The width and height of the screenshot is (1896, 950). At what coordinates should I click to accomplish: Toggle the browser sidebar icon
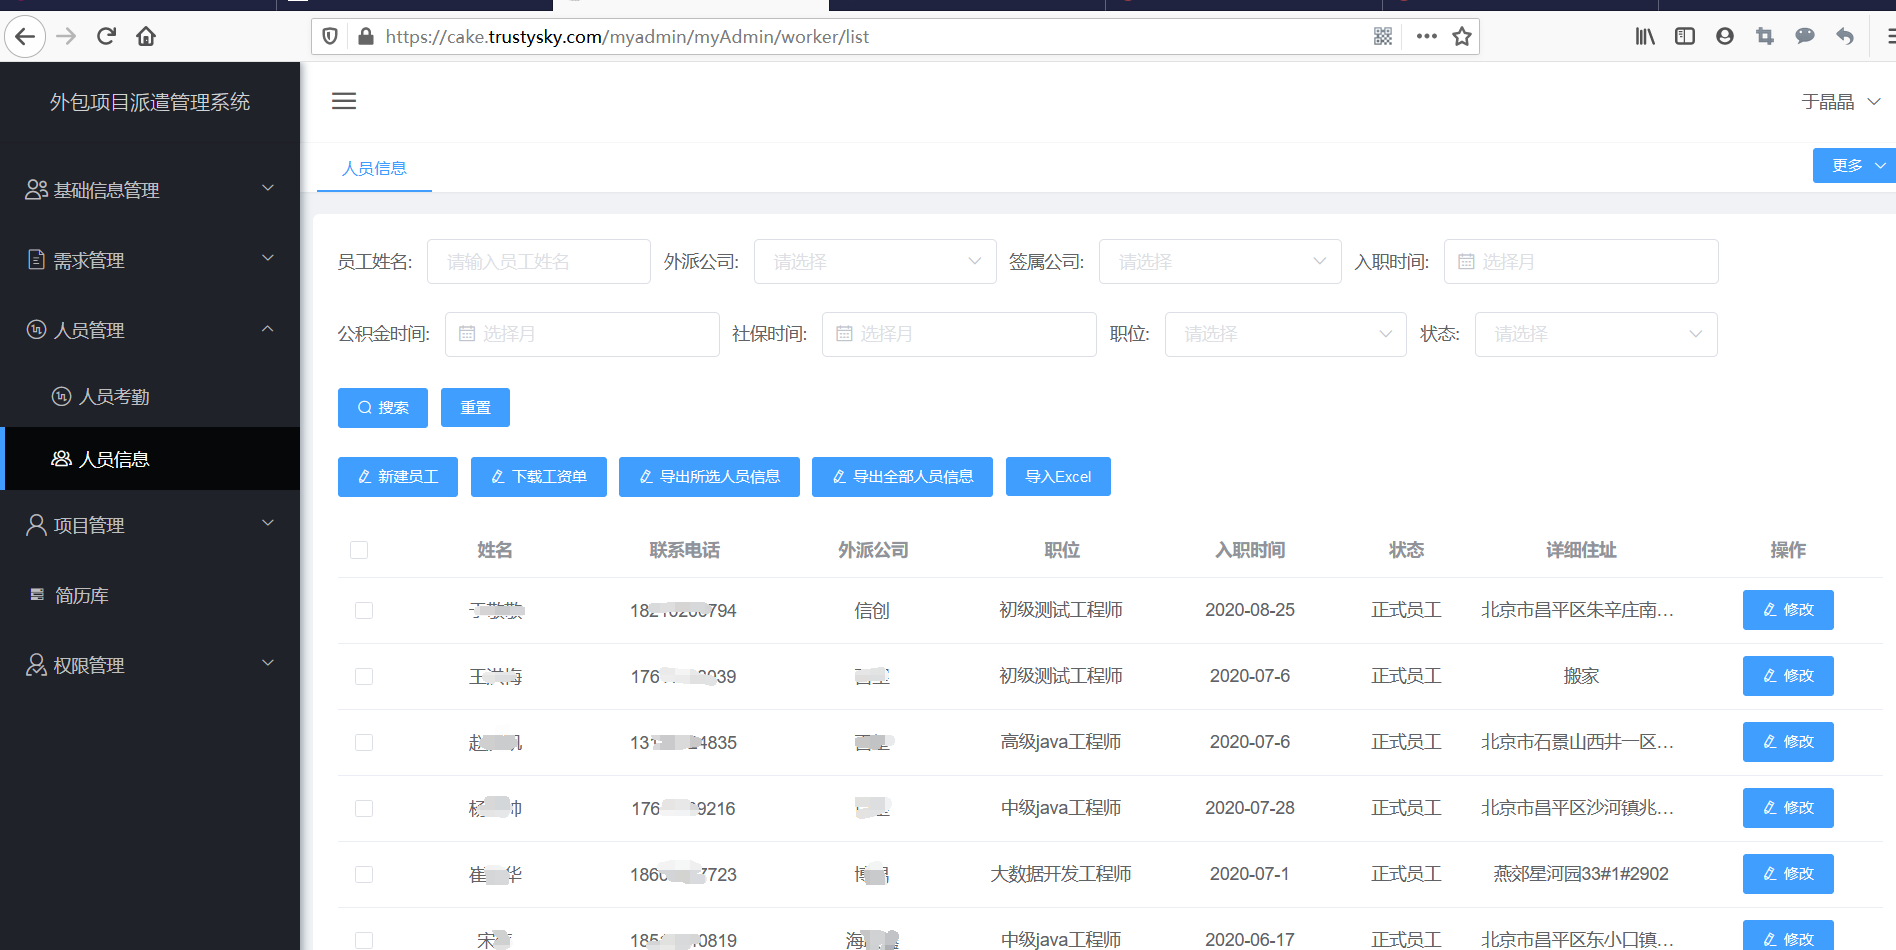(1685, 37)
